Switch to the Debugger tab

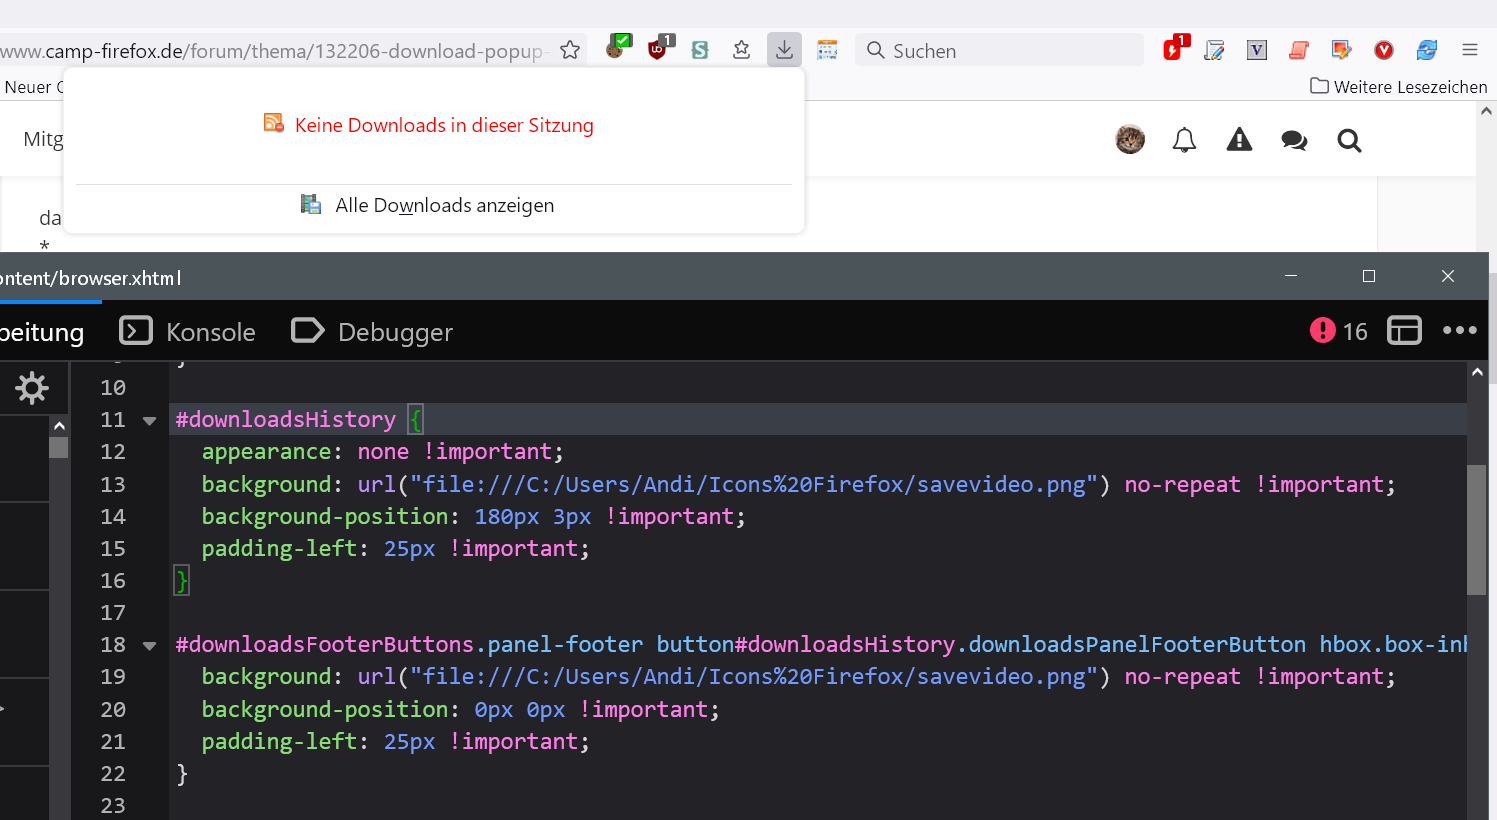click(x=372, y=332)
